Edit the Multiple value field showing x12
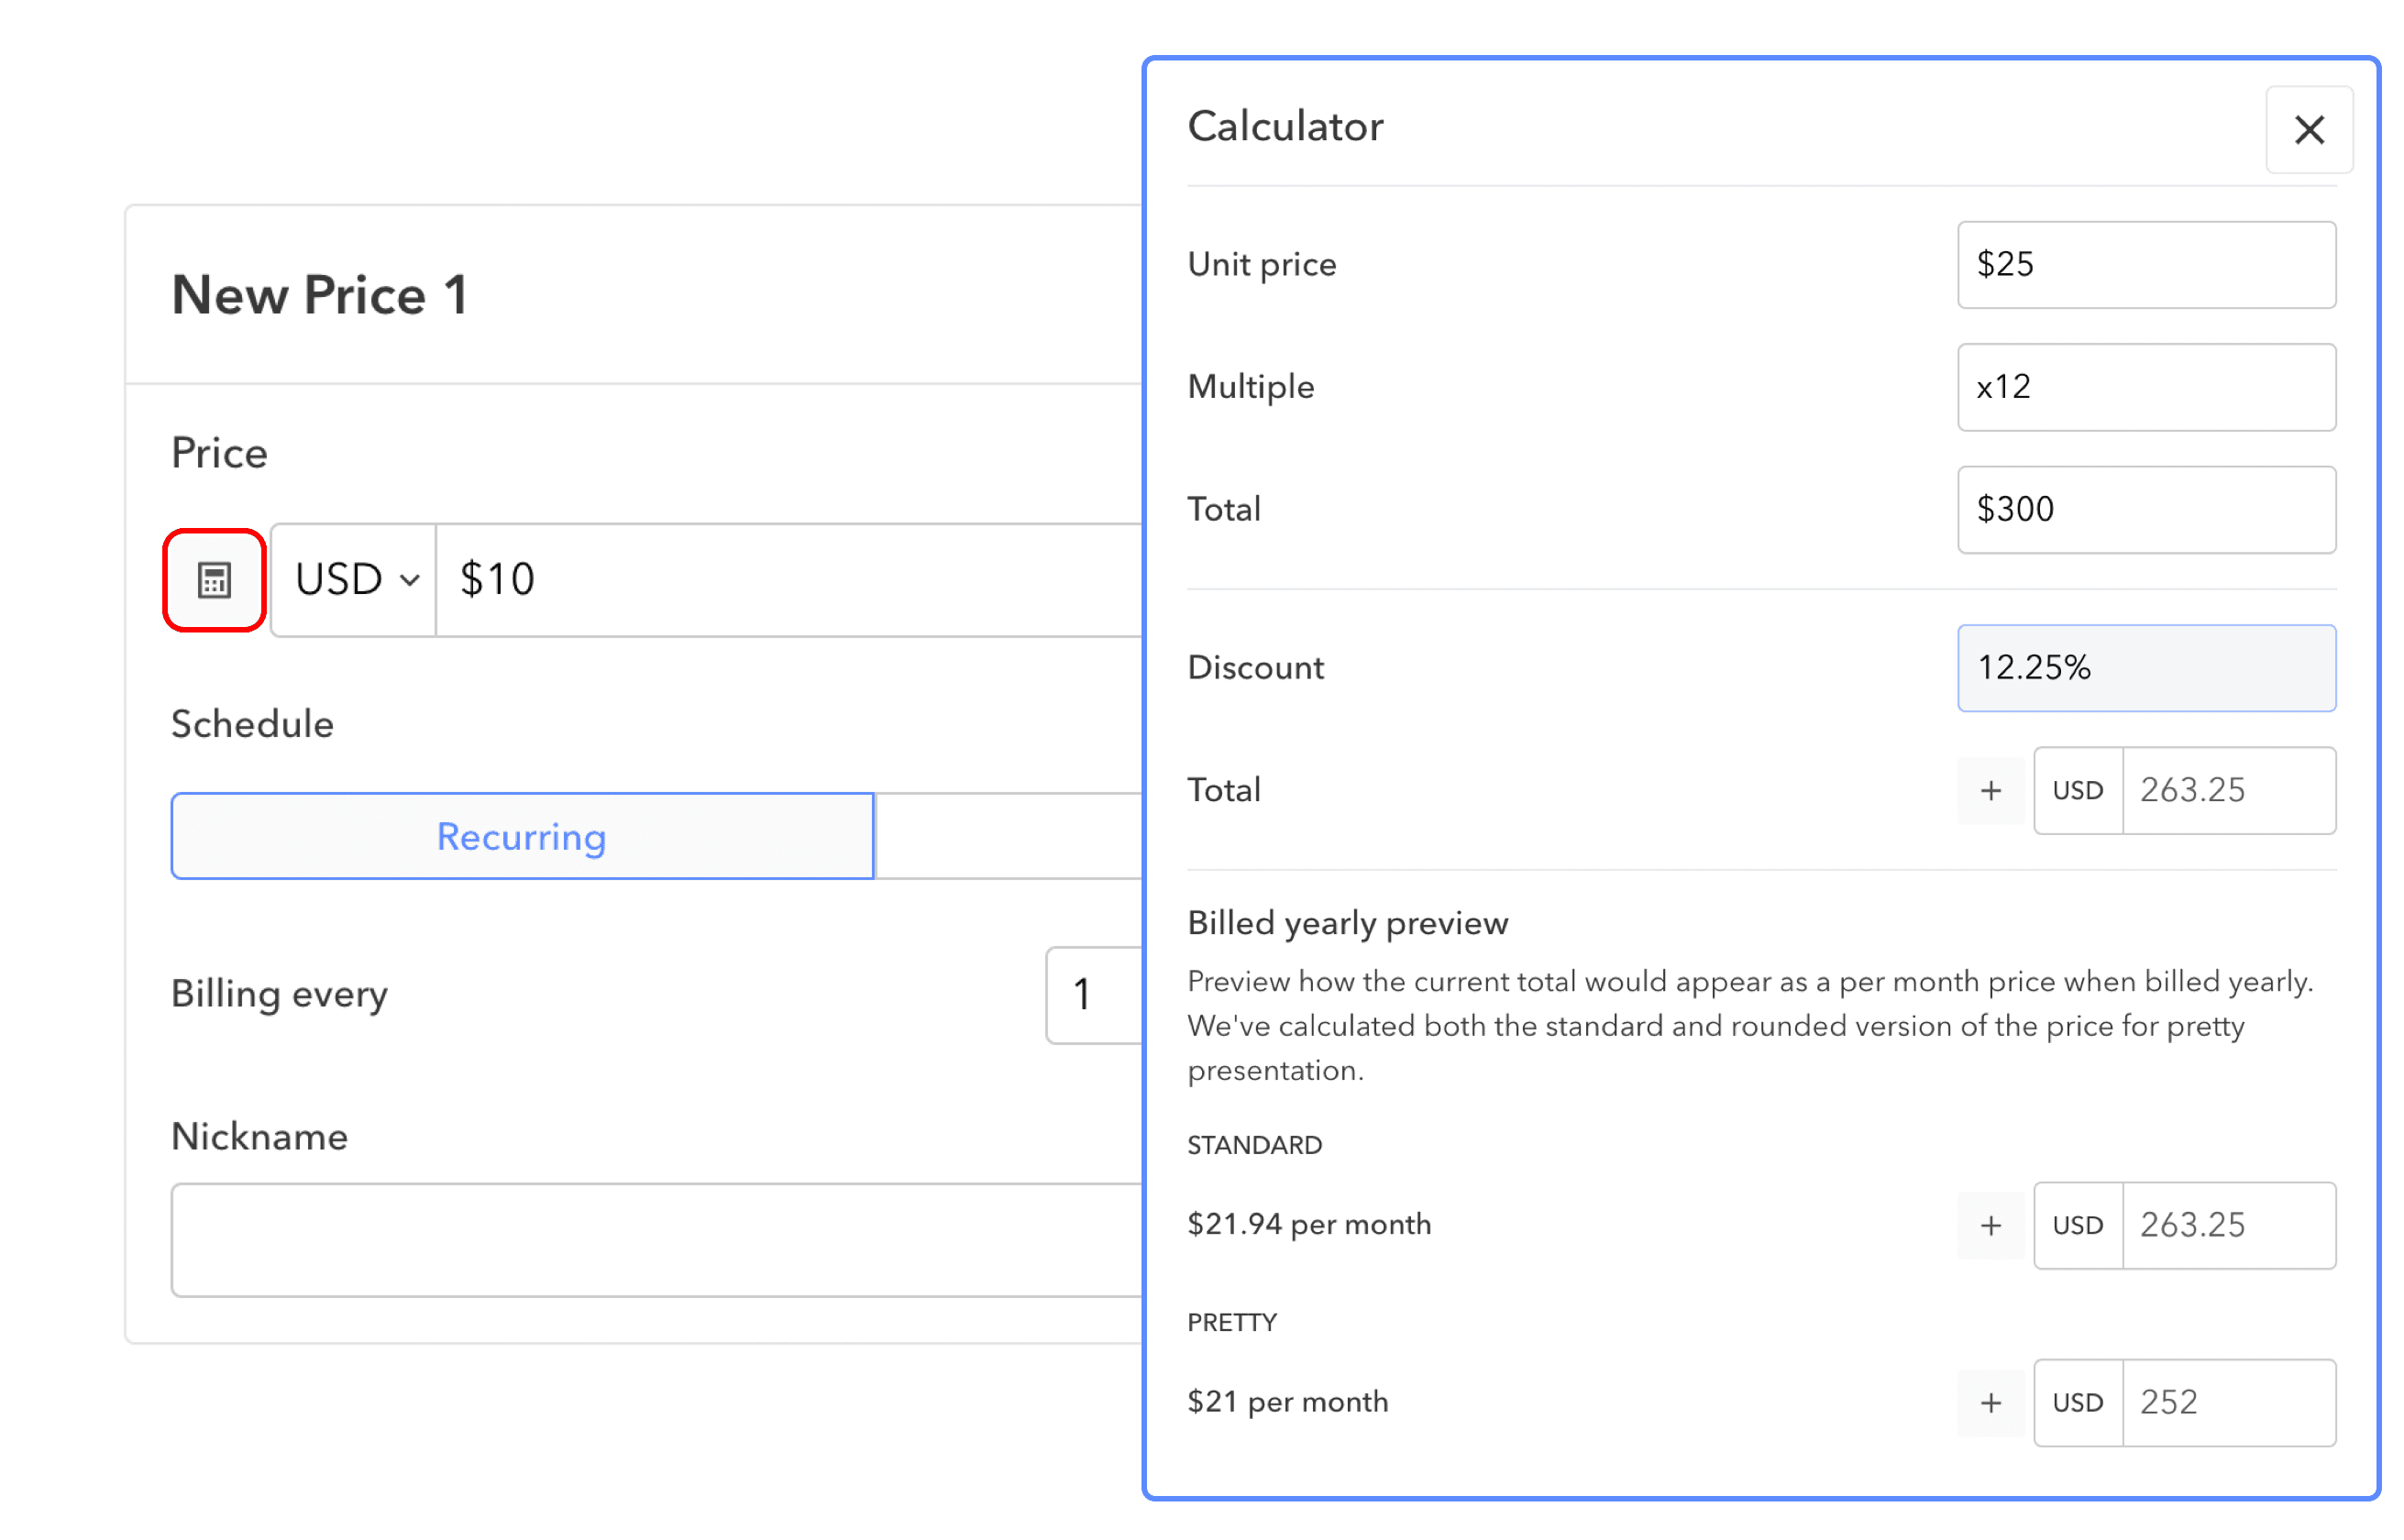 [x=2145, y=385]
